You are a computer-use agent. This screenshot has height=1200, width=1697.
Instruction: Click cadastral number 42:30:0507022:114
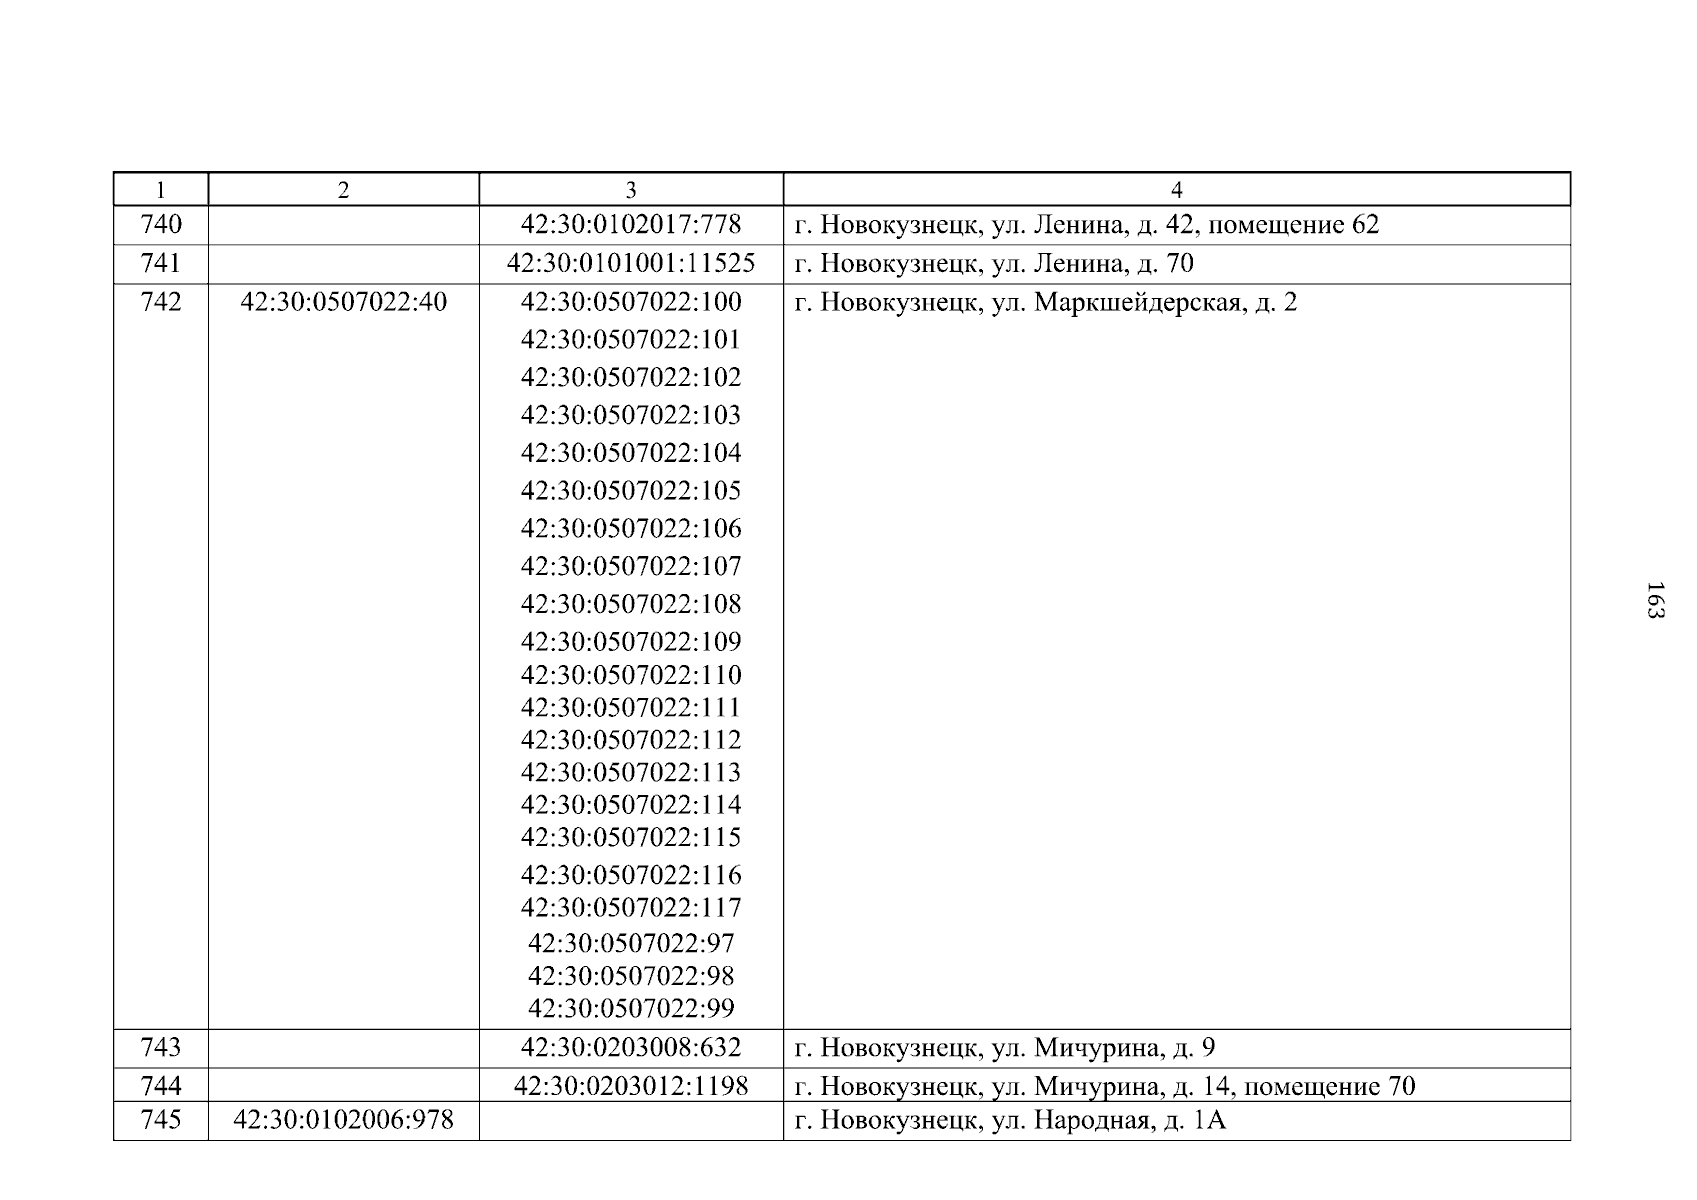(631, 805)
